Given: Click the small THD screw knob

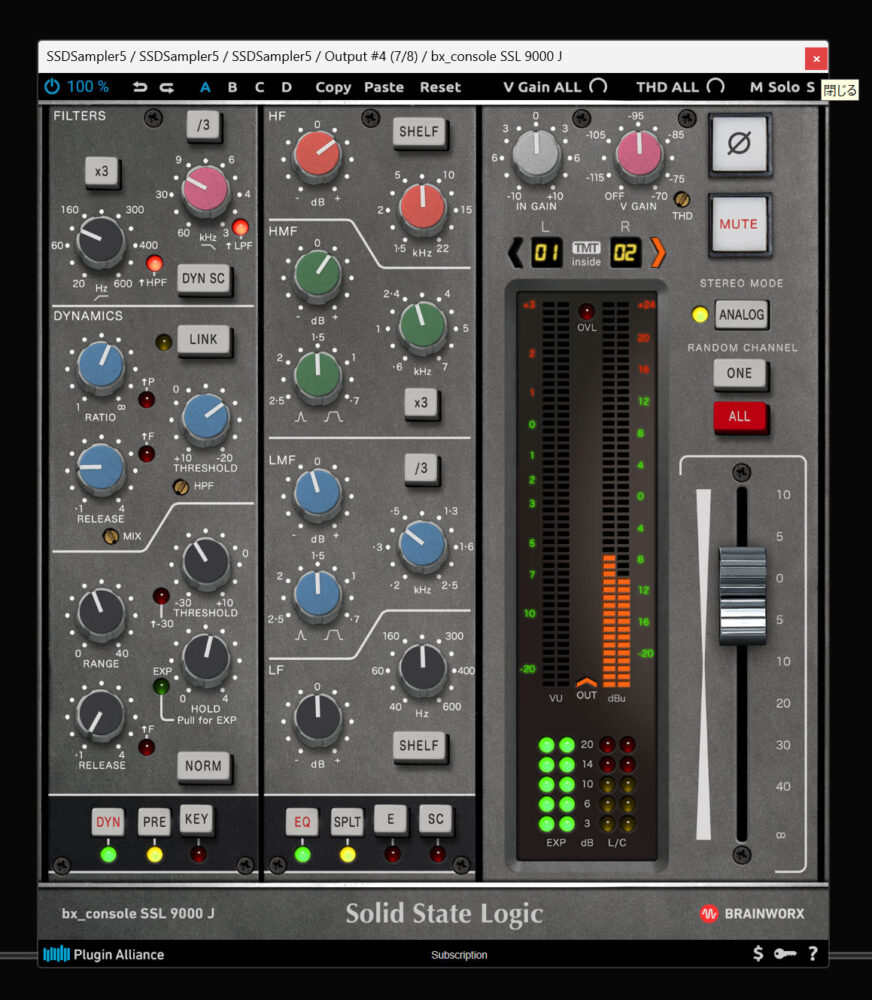Looking at the screenshot, I should coord(681,200).
